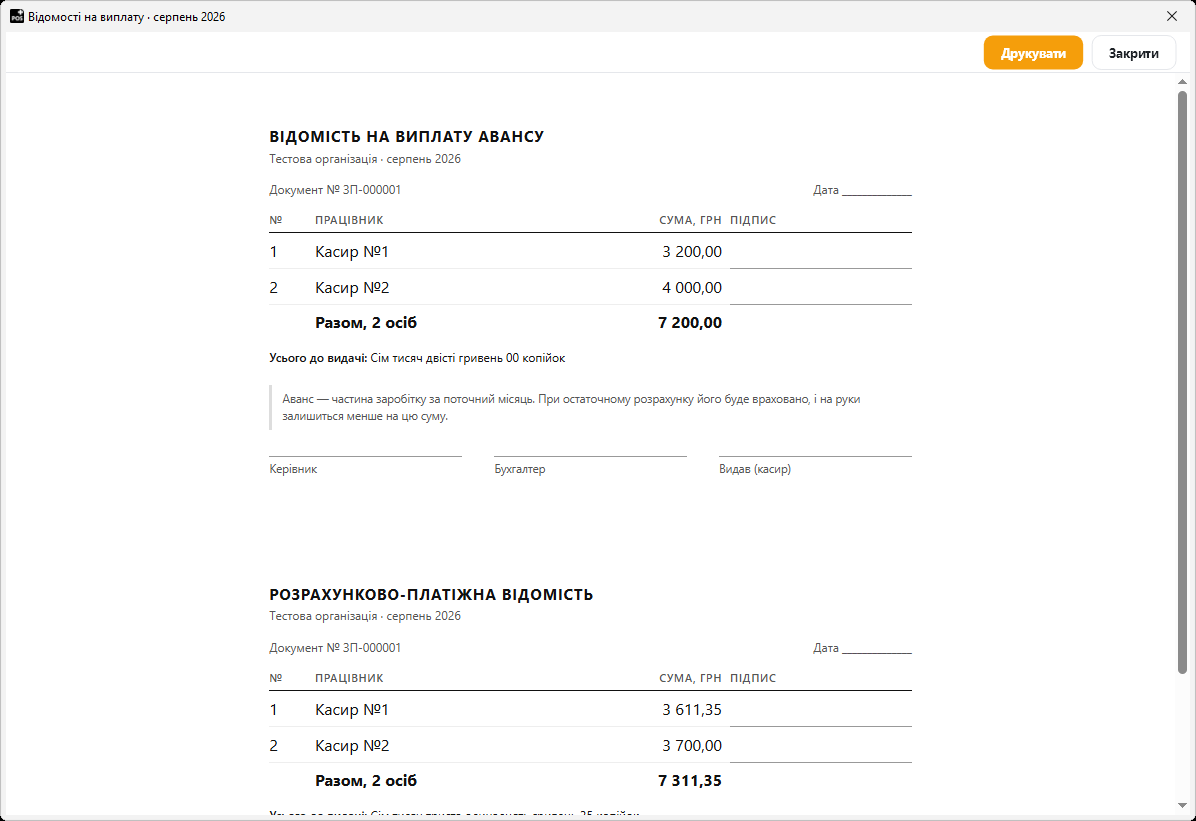Click the payroll total '7 311,35'

coord(690,781)
